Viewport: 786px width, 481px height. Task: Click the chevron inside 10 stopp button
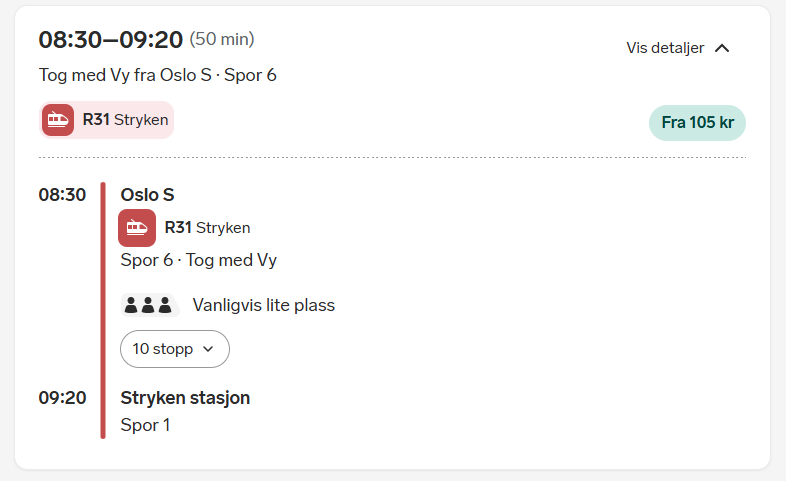[x=208, y=349]
